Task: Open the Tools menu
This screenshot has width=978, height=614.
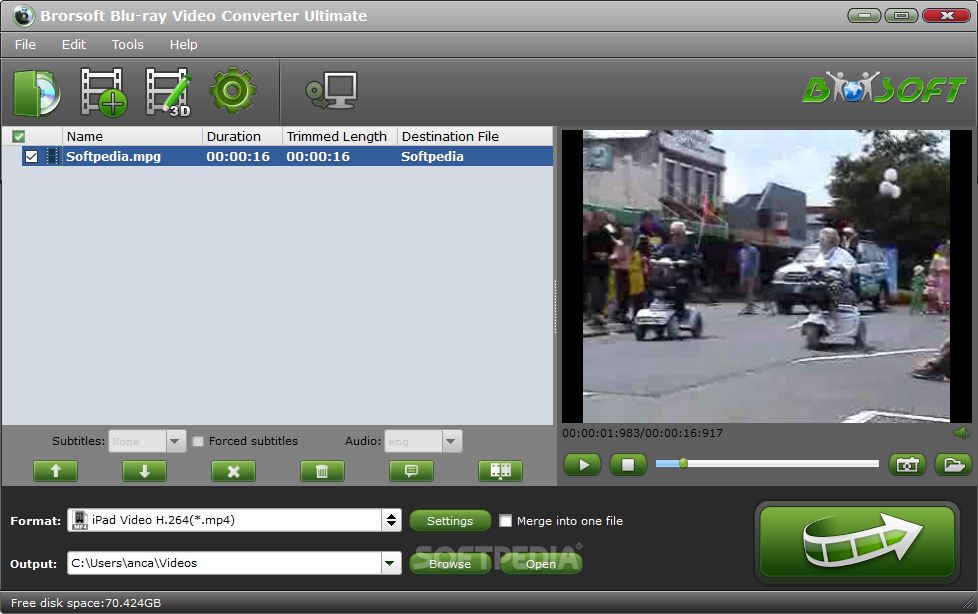Action: pyautogui.click(x=127, y=44)
